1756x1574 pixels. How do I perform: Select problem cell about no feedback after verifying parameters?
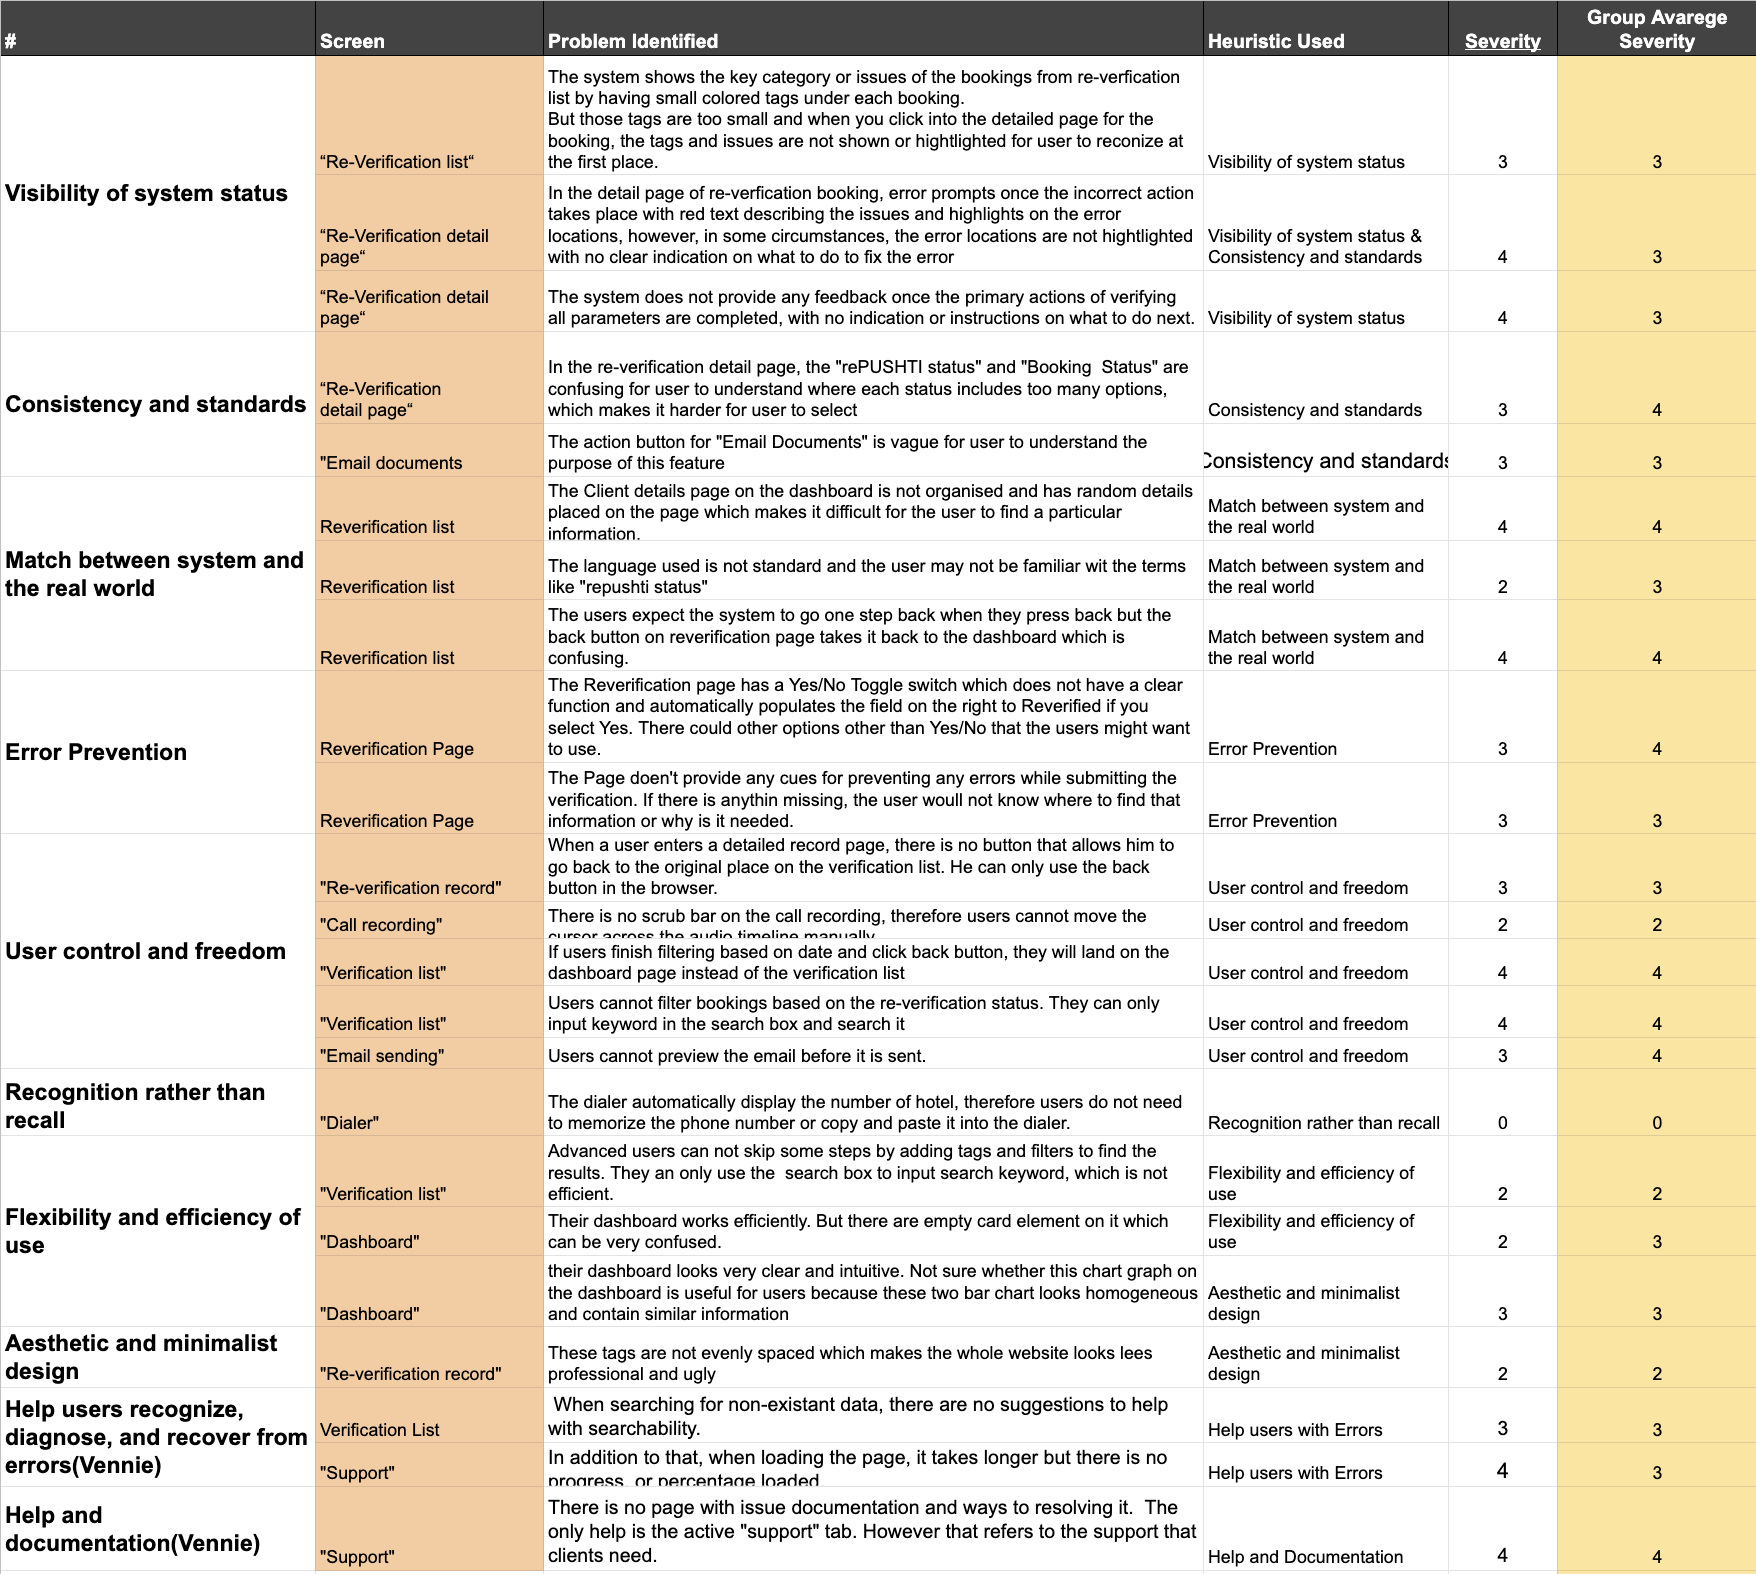click(873, 301)
